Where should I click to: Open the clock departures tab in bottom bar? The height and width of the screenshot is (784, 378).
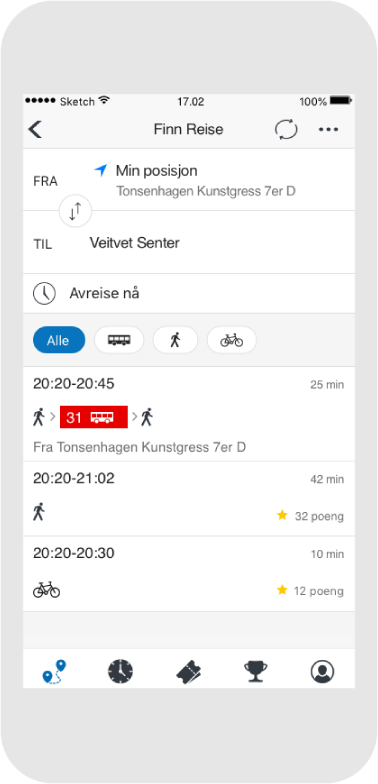click(120, 672)
